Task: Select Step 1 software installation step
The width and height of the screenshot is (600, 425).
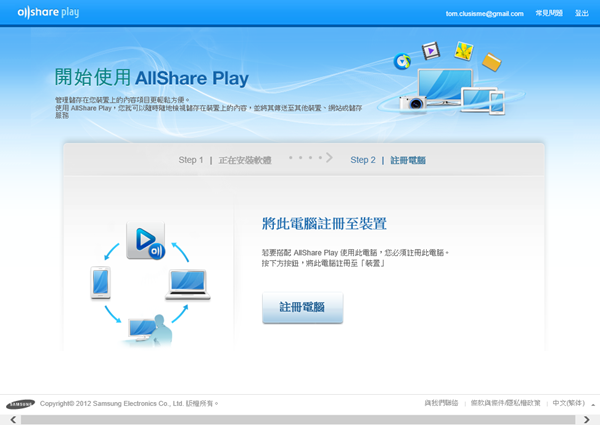Action: pyautogui.click(x=225, y=160)
